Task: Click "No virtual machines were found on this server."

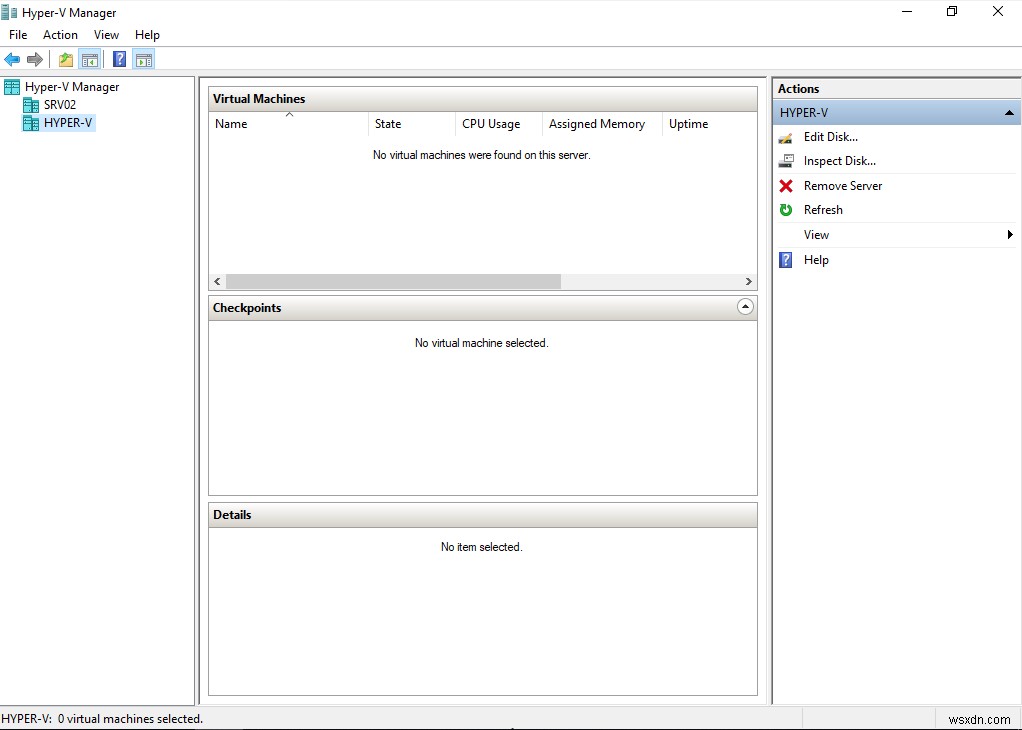Action: (482, 155)
